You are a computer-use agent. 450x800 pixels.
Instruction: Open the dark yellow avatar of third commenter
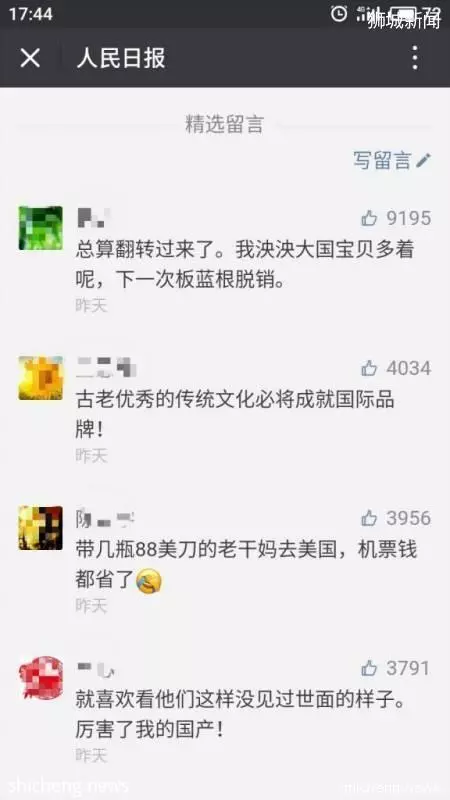click(x=41, y=528)
